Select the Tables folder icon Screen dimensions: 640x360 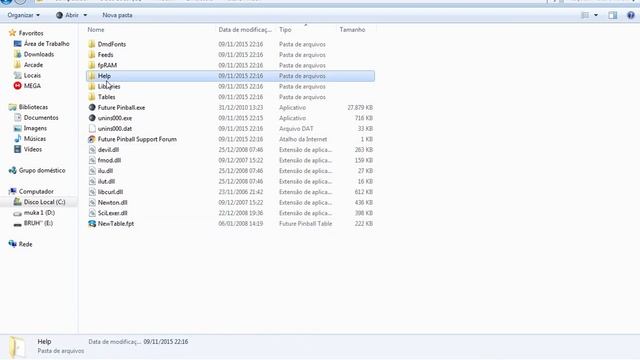click(x=92, y=97)
